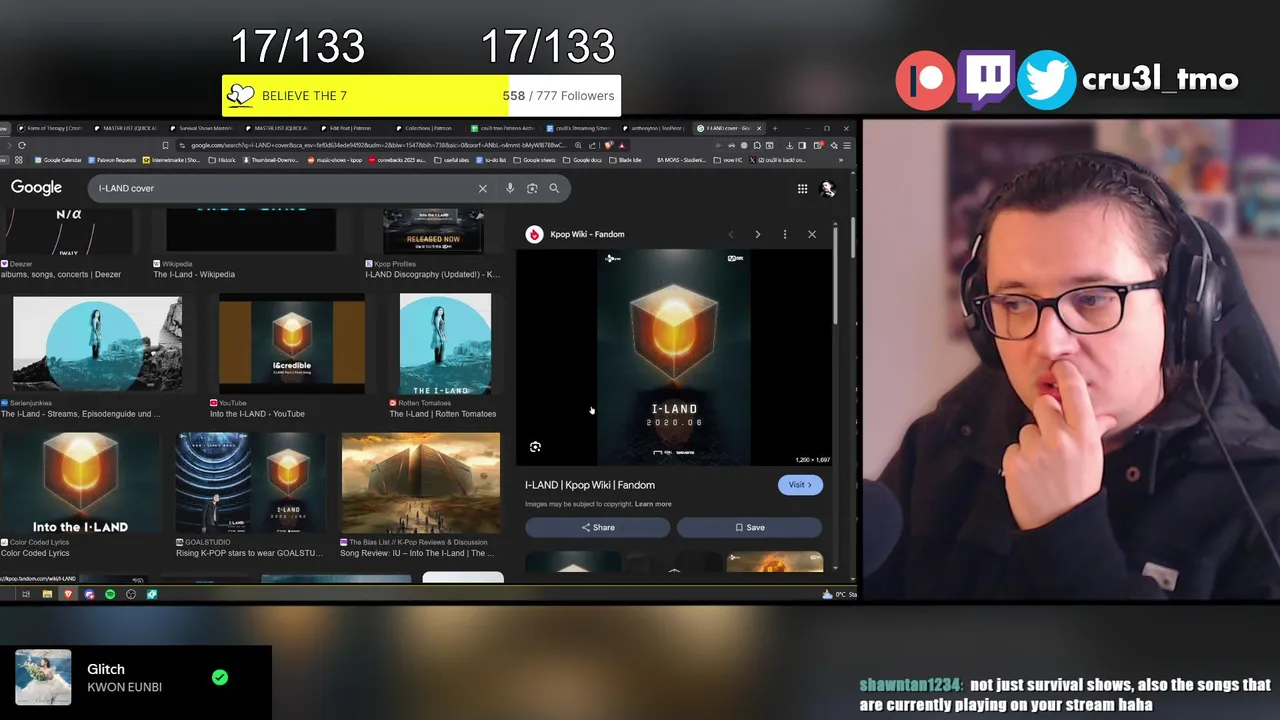
Task: Click the large I-LAND 2020.06 preview image
Action: (x=674, y=358)
